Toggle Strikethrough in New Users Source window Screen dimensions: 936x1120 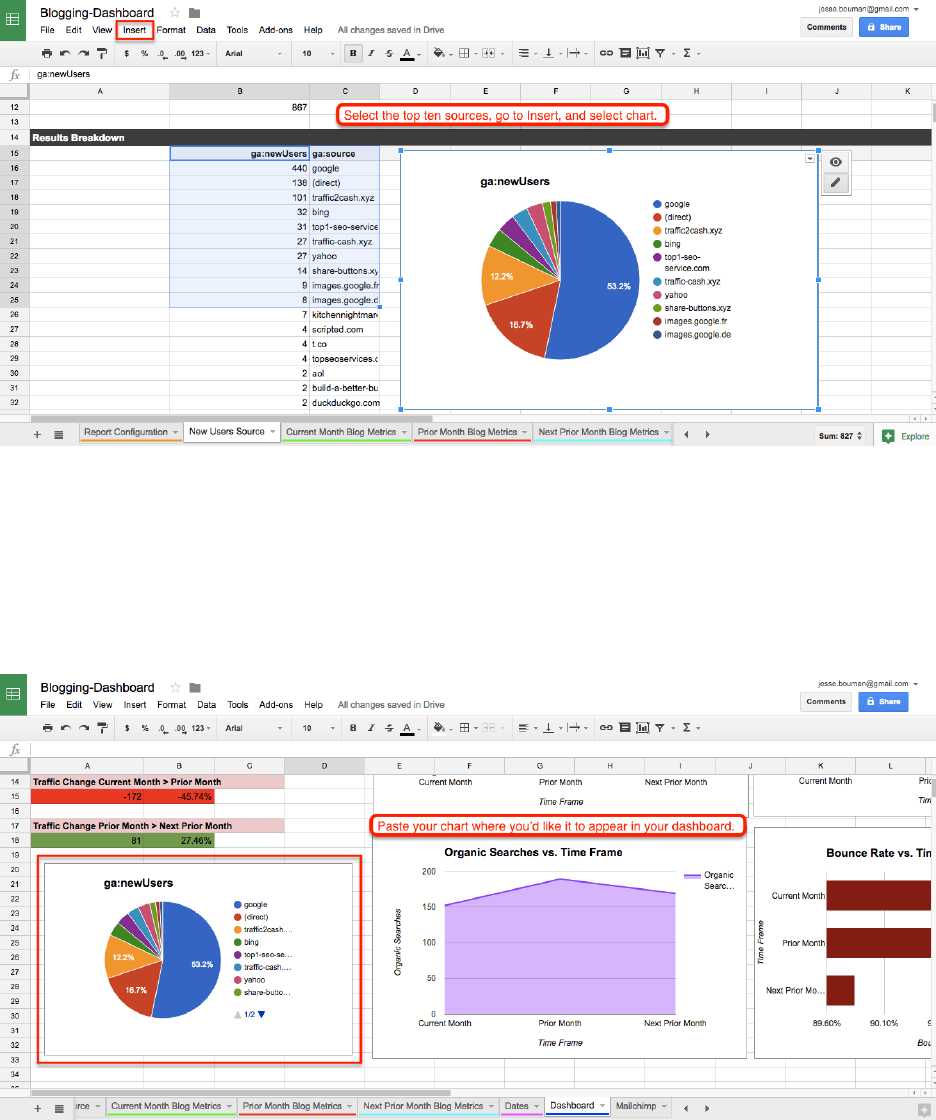[x=389, y=54]
